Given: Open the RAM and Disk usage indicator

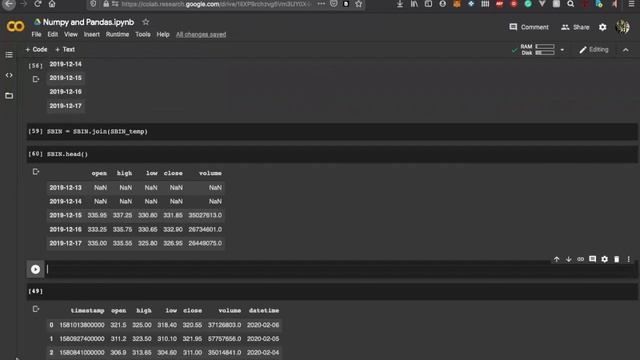Looking at the screenshot, I should tap(537, 50).
